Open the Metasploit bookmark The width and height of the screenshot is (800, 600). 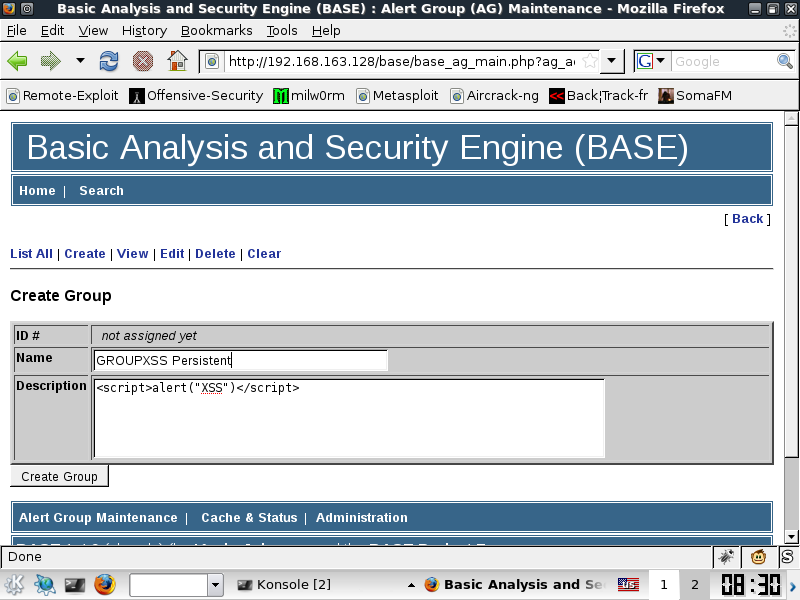tap(397, 95)
